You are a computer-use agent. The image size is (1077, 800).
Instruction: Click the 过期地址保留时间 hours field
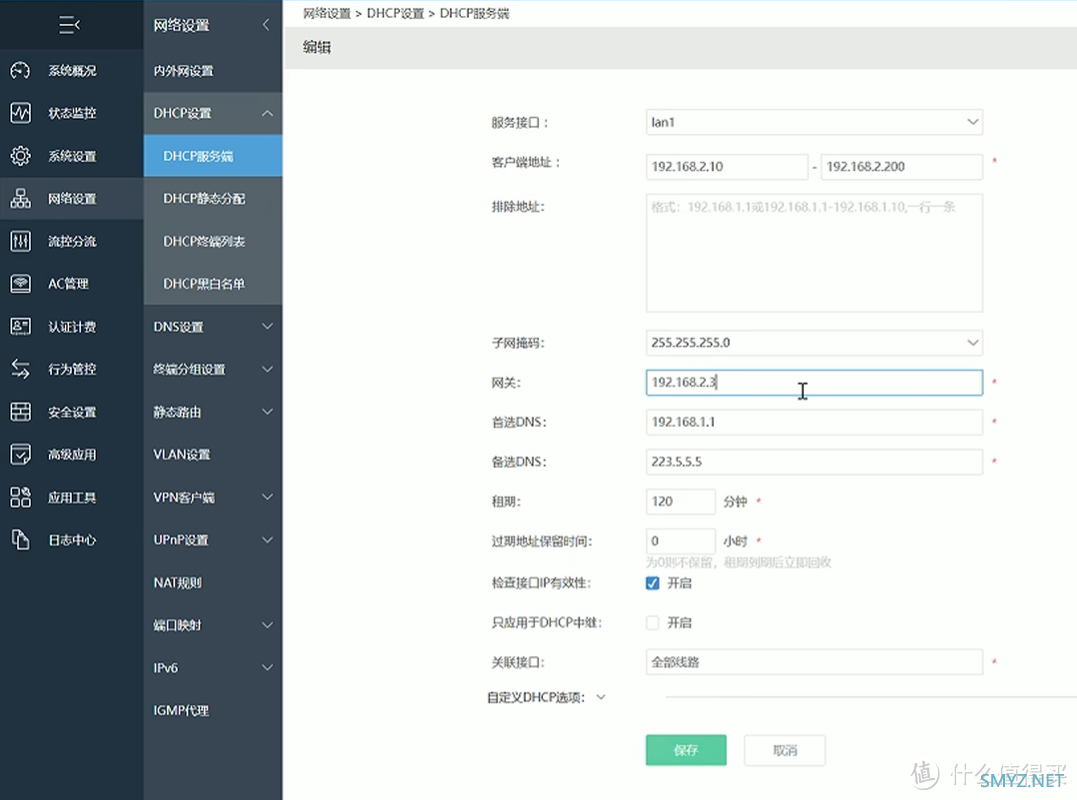(x=681, y=541)
